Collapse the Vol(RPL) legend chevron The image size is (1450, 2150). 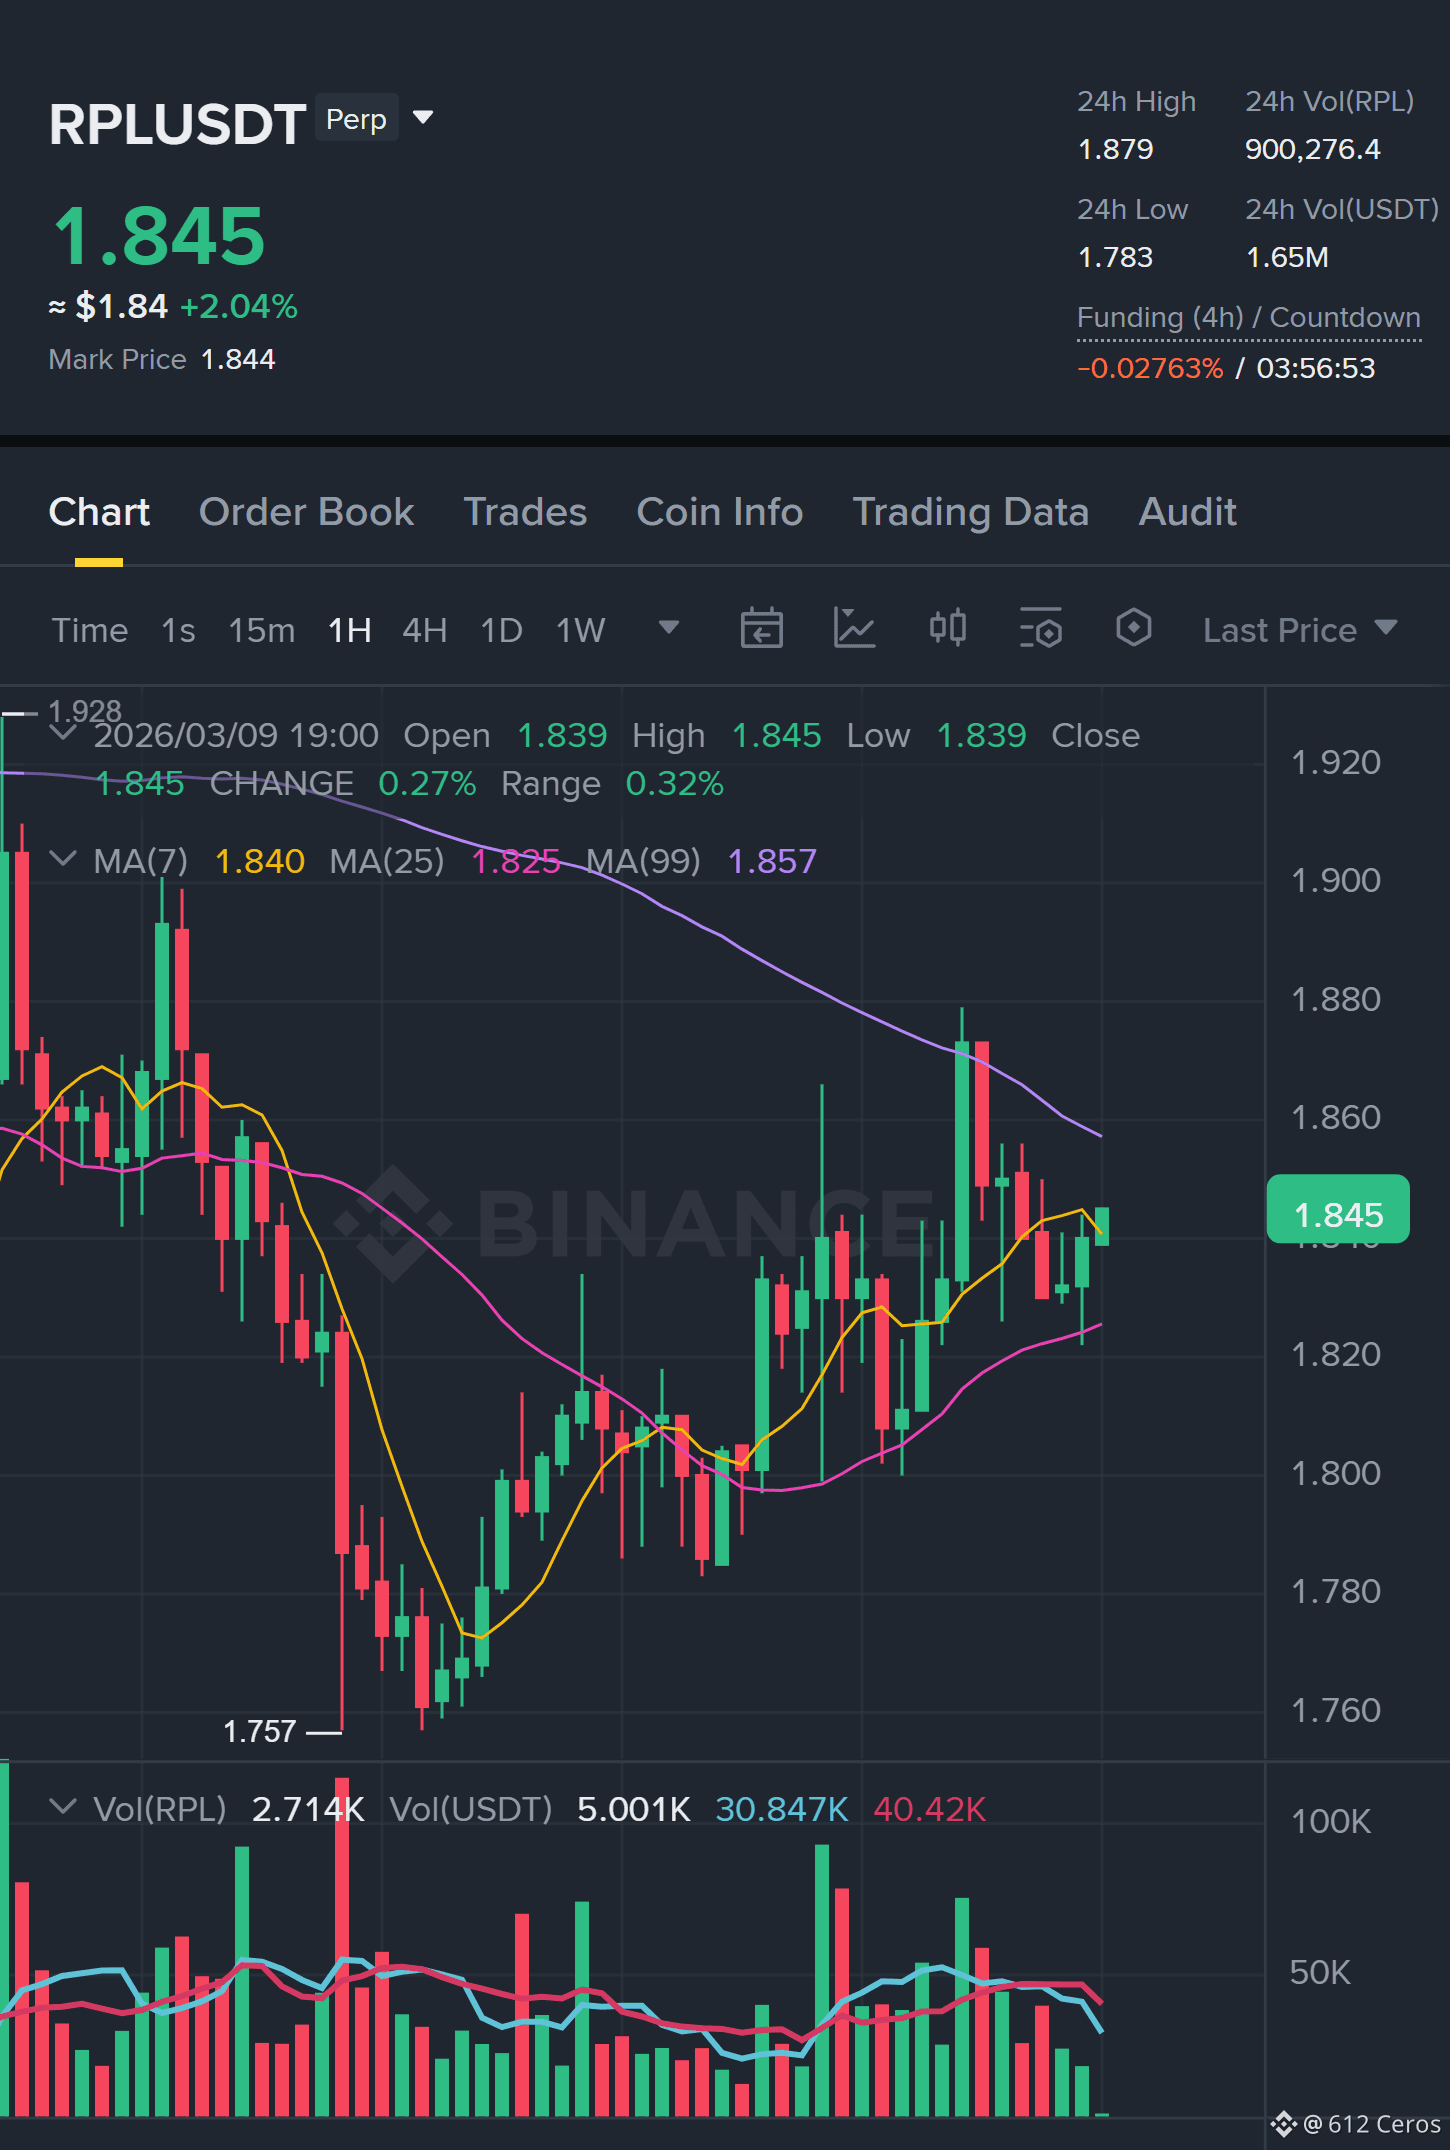tap(63, 1807)
